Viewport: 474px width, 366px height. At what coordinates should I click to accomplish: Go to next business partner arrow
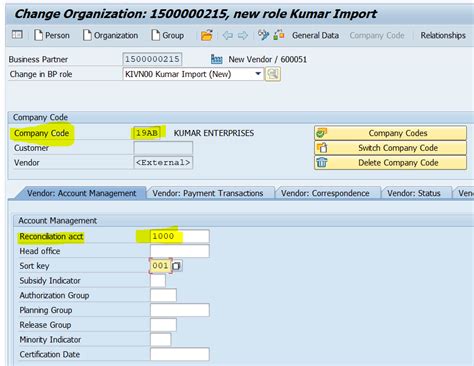pos(243,35)
